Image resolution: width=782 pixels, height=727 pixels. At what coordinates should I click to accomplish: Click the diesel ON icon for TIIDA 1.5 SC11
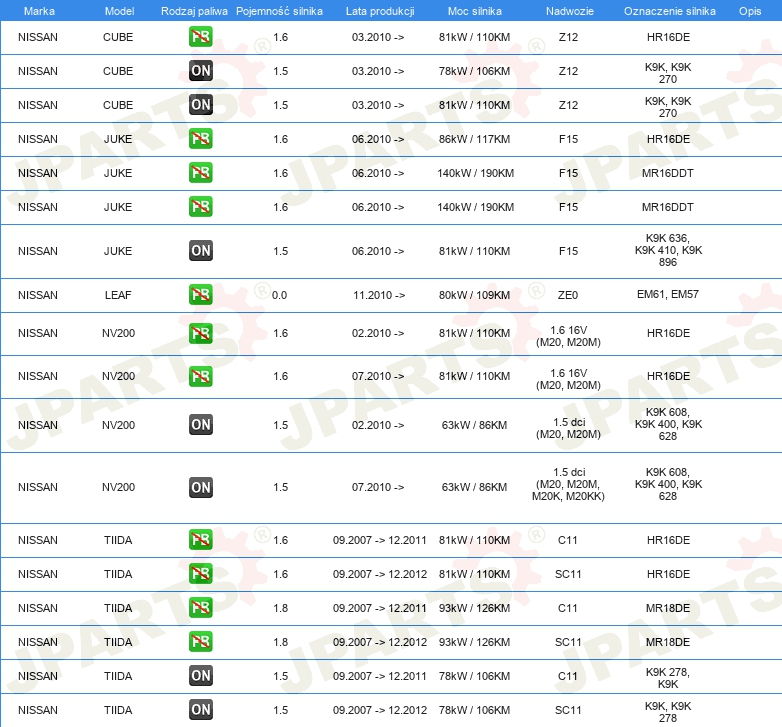pos(200,710)
